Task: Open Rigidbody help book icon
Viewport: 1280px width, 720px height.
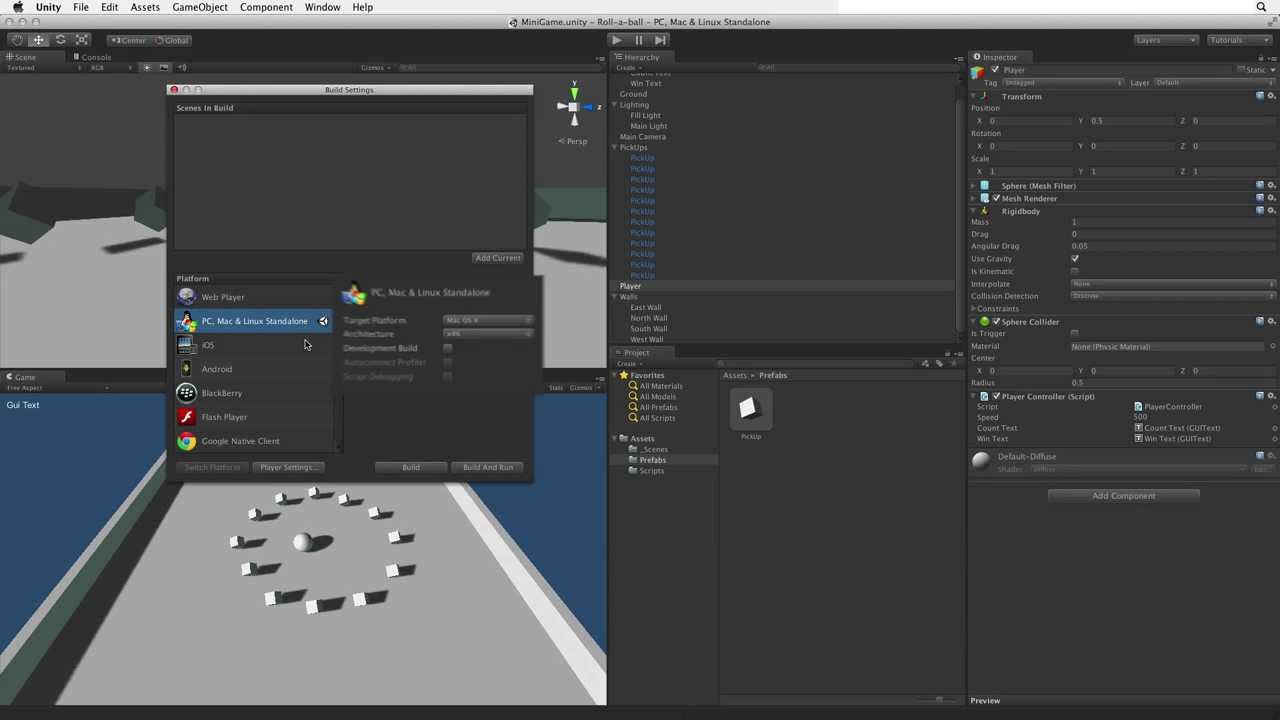Action: tap(1260, 211)
